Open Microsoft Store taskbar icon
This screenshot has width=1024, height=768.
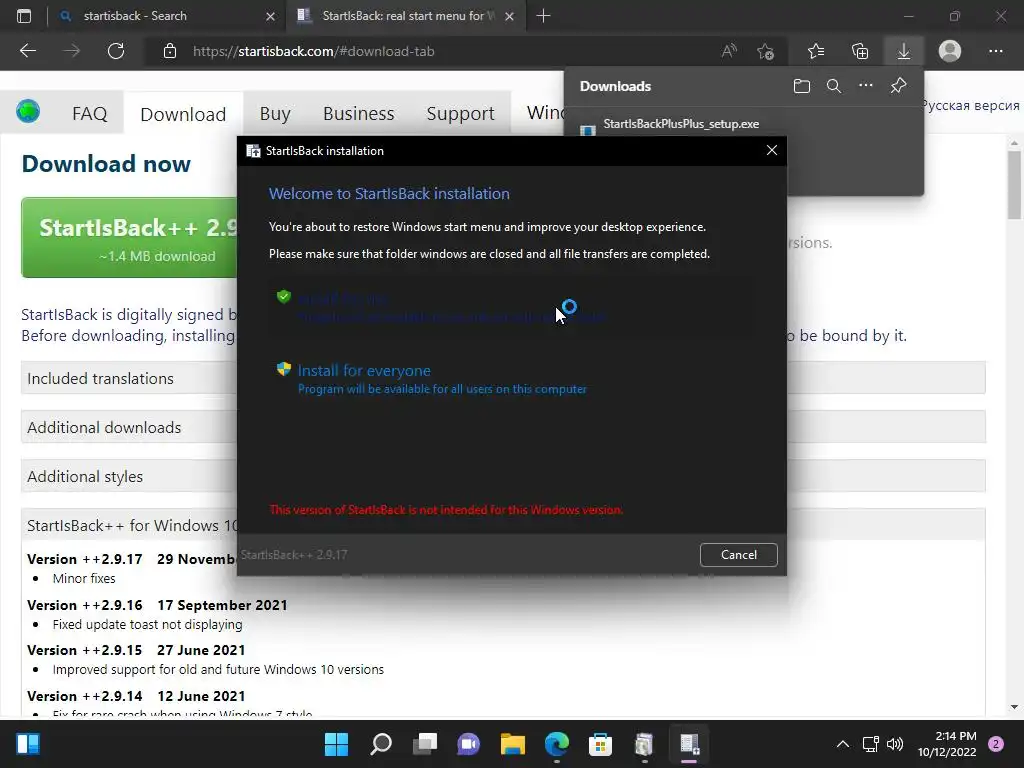(x=600, y=744)
